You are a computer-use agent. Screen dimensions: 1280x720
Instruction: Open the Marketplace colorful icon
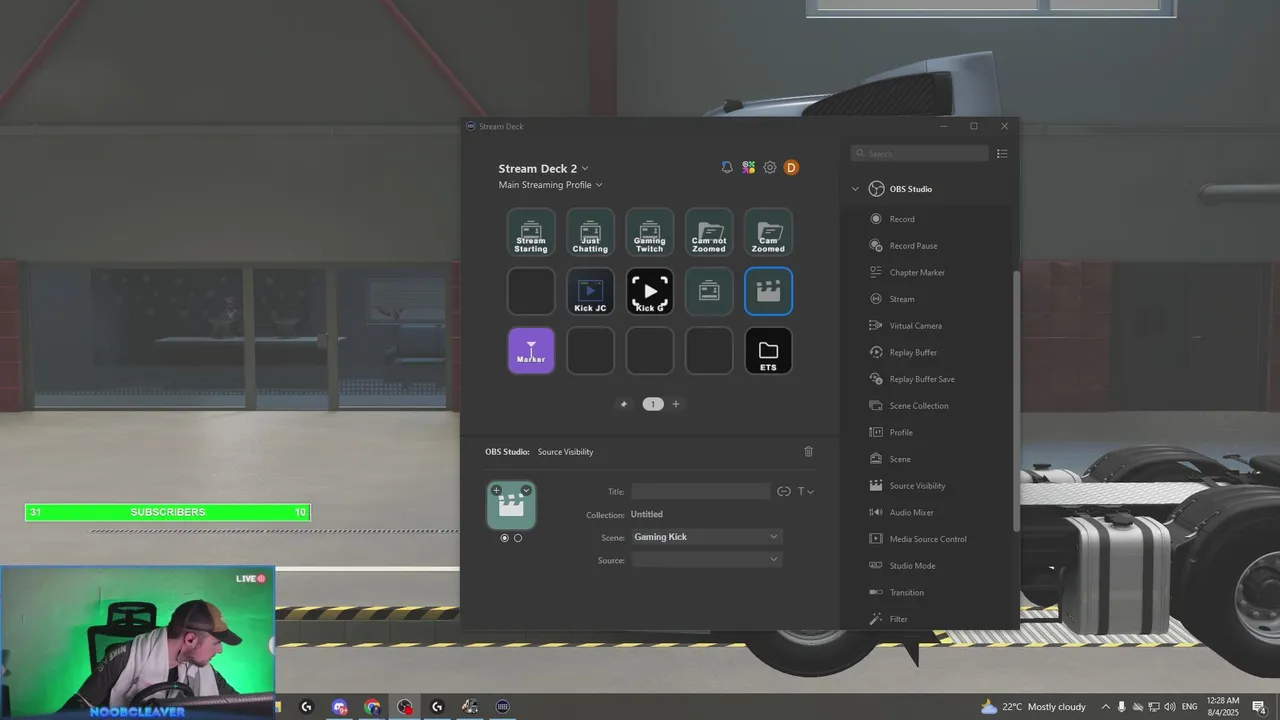click(x=748, y=167)
